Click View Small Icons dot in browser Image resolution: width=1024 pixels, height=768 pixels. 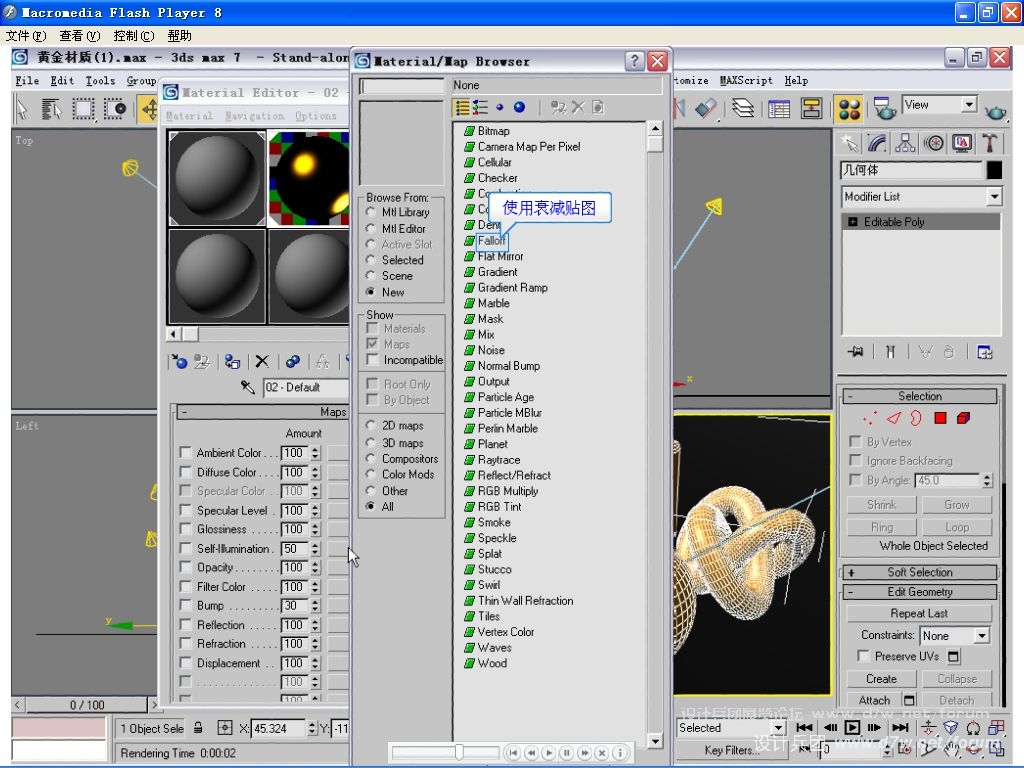tap(500, 108)
